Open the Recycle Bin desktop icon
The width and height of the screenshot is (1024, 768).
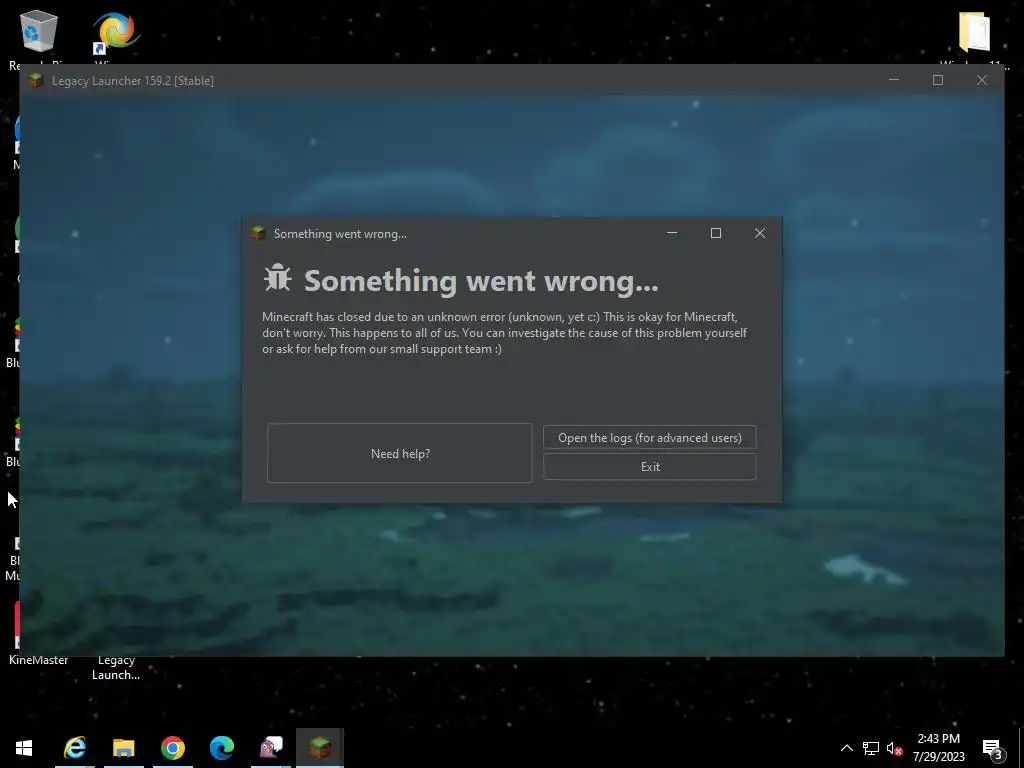click(x=39, y=31)
